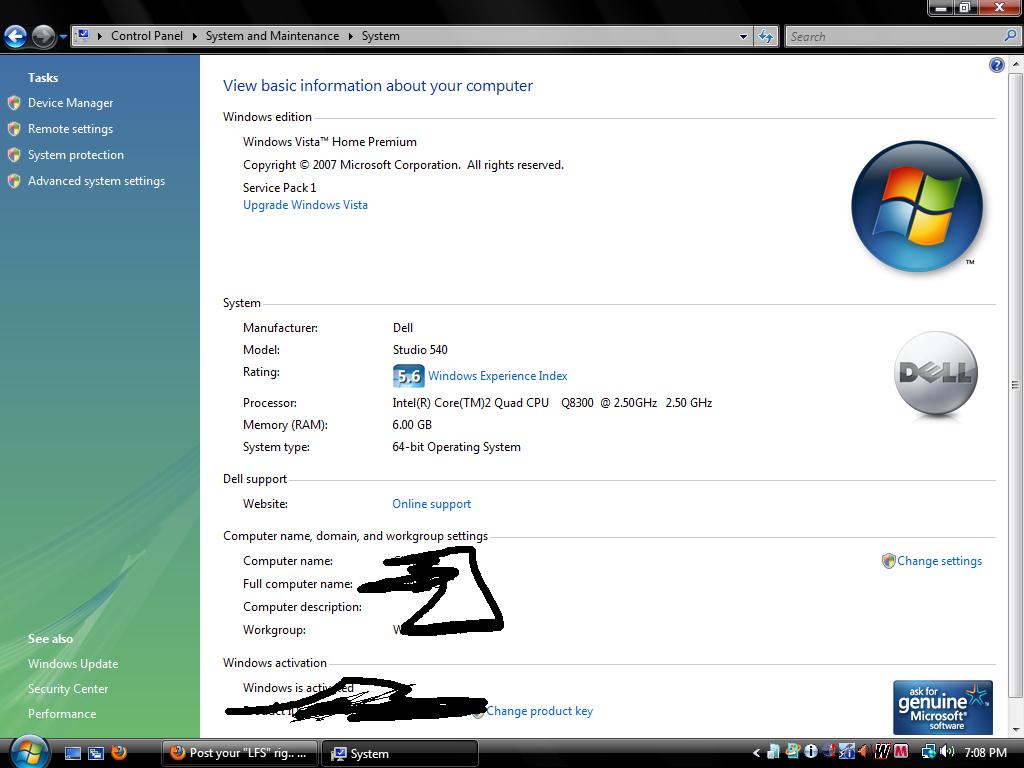This screenshot has height=768, width=1024.
Task: Go back with the blue back arrow
Action: tap(16, 37)
